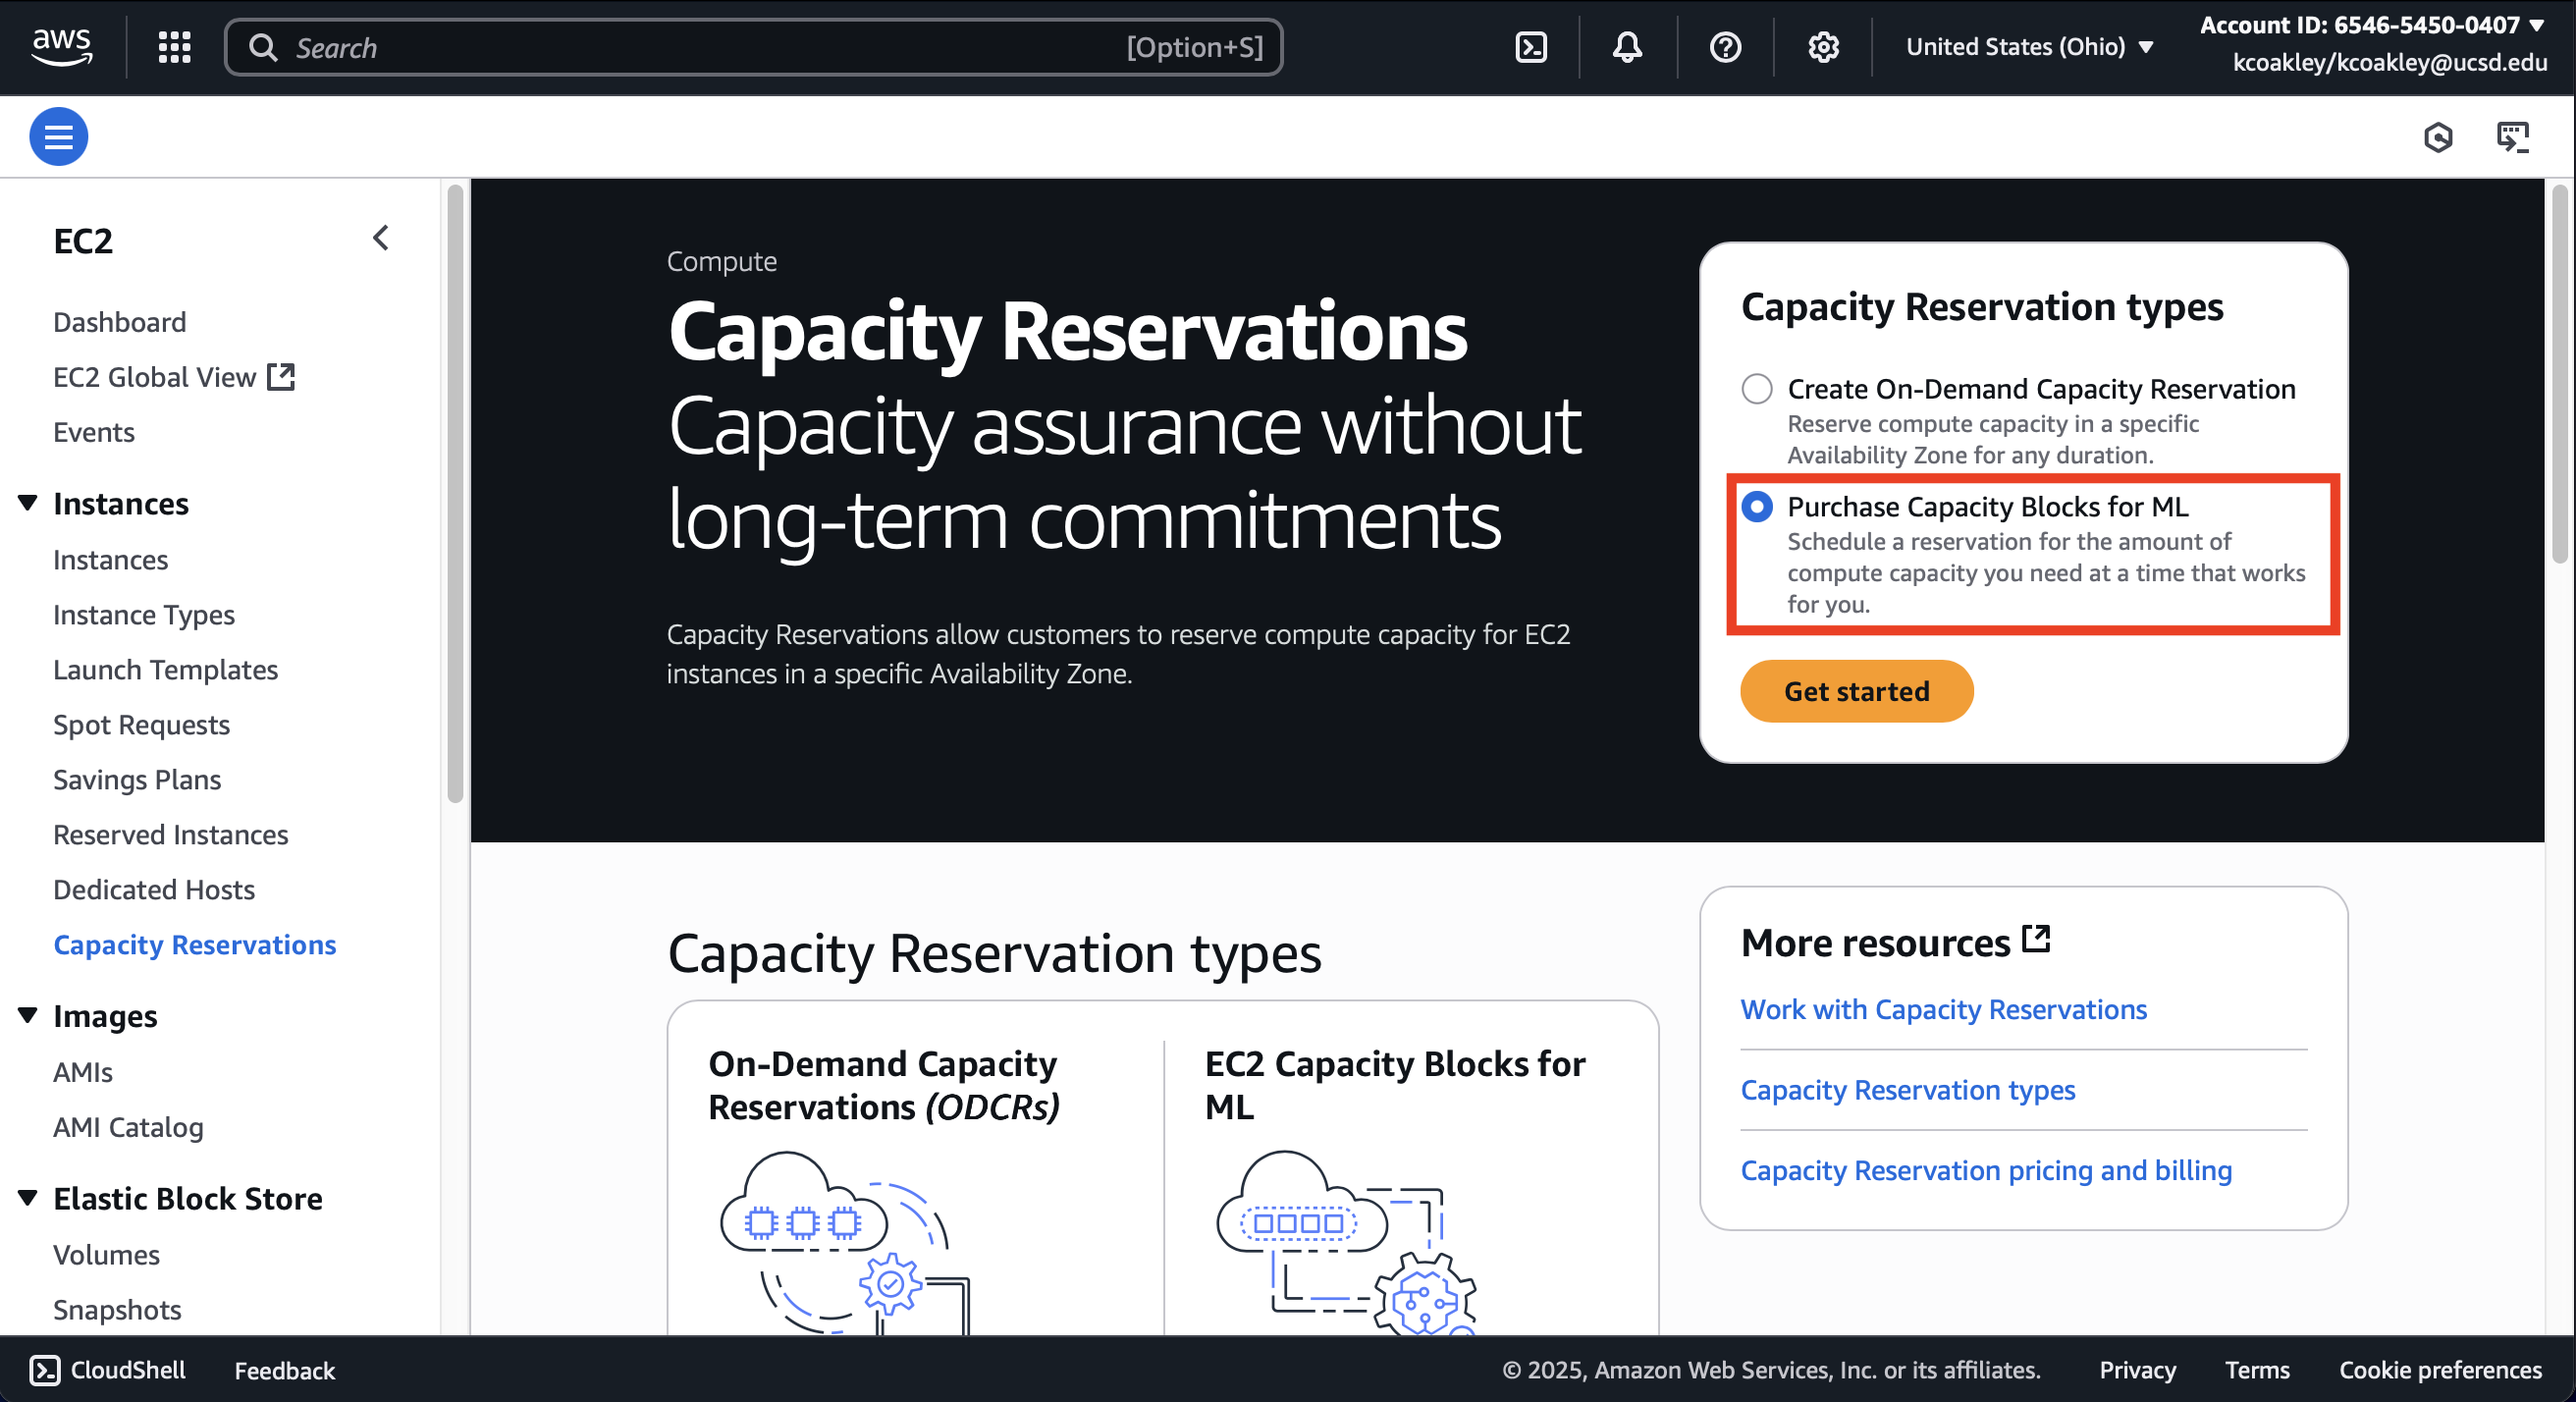
Task: Open the help question mark icon
Action: click(x=1725, y=47)
